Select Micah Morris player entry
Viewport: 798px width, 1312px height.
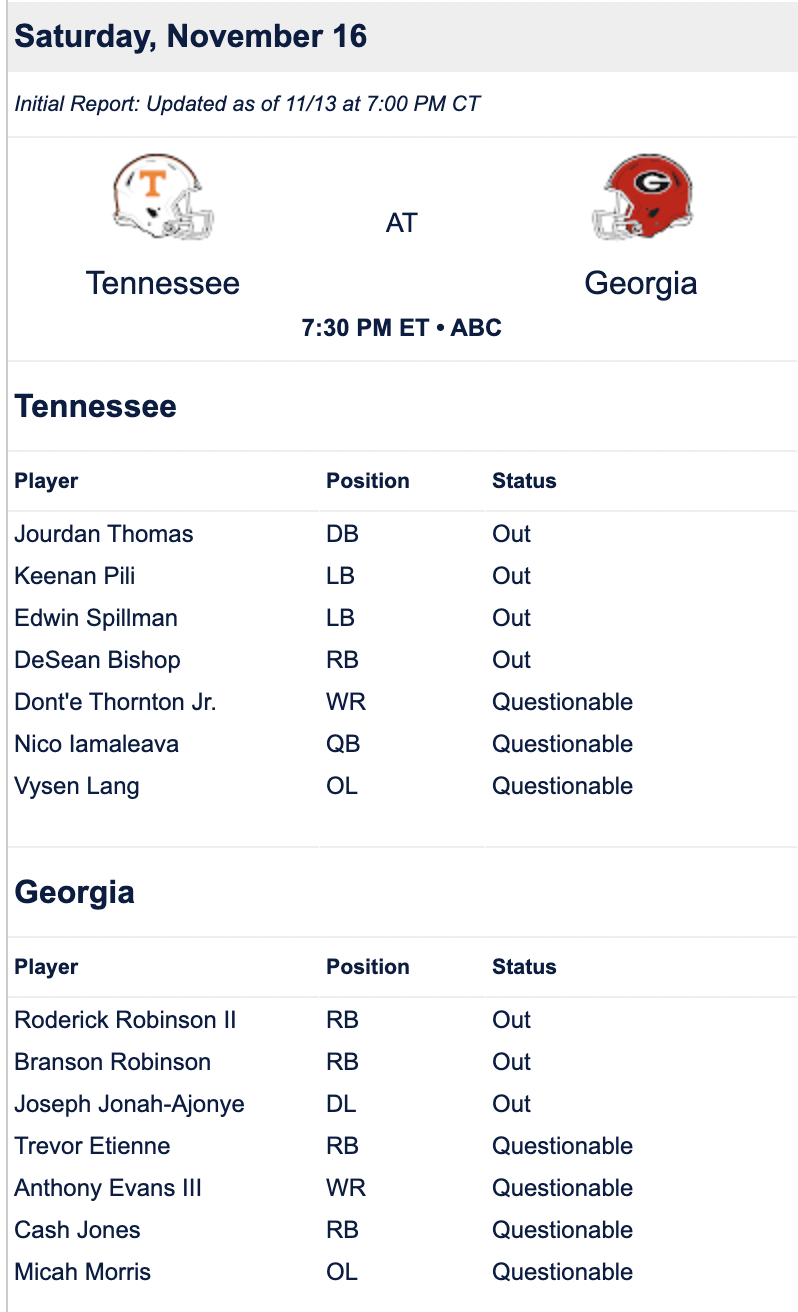pyautogui.click(x=83, y=1272)
